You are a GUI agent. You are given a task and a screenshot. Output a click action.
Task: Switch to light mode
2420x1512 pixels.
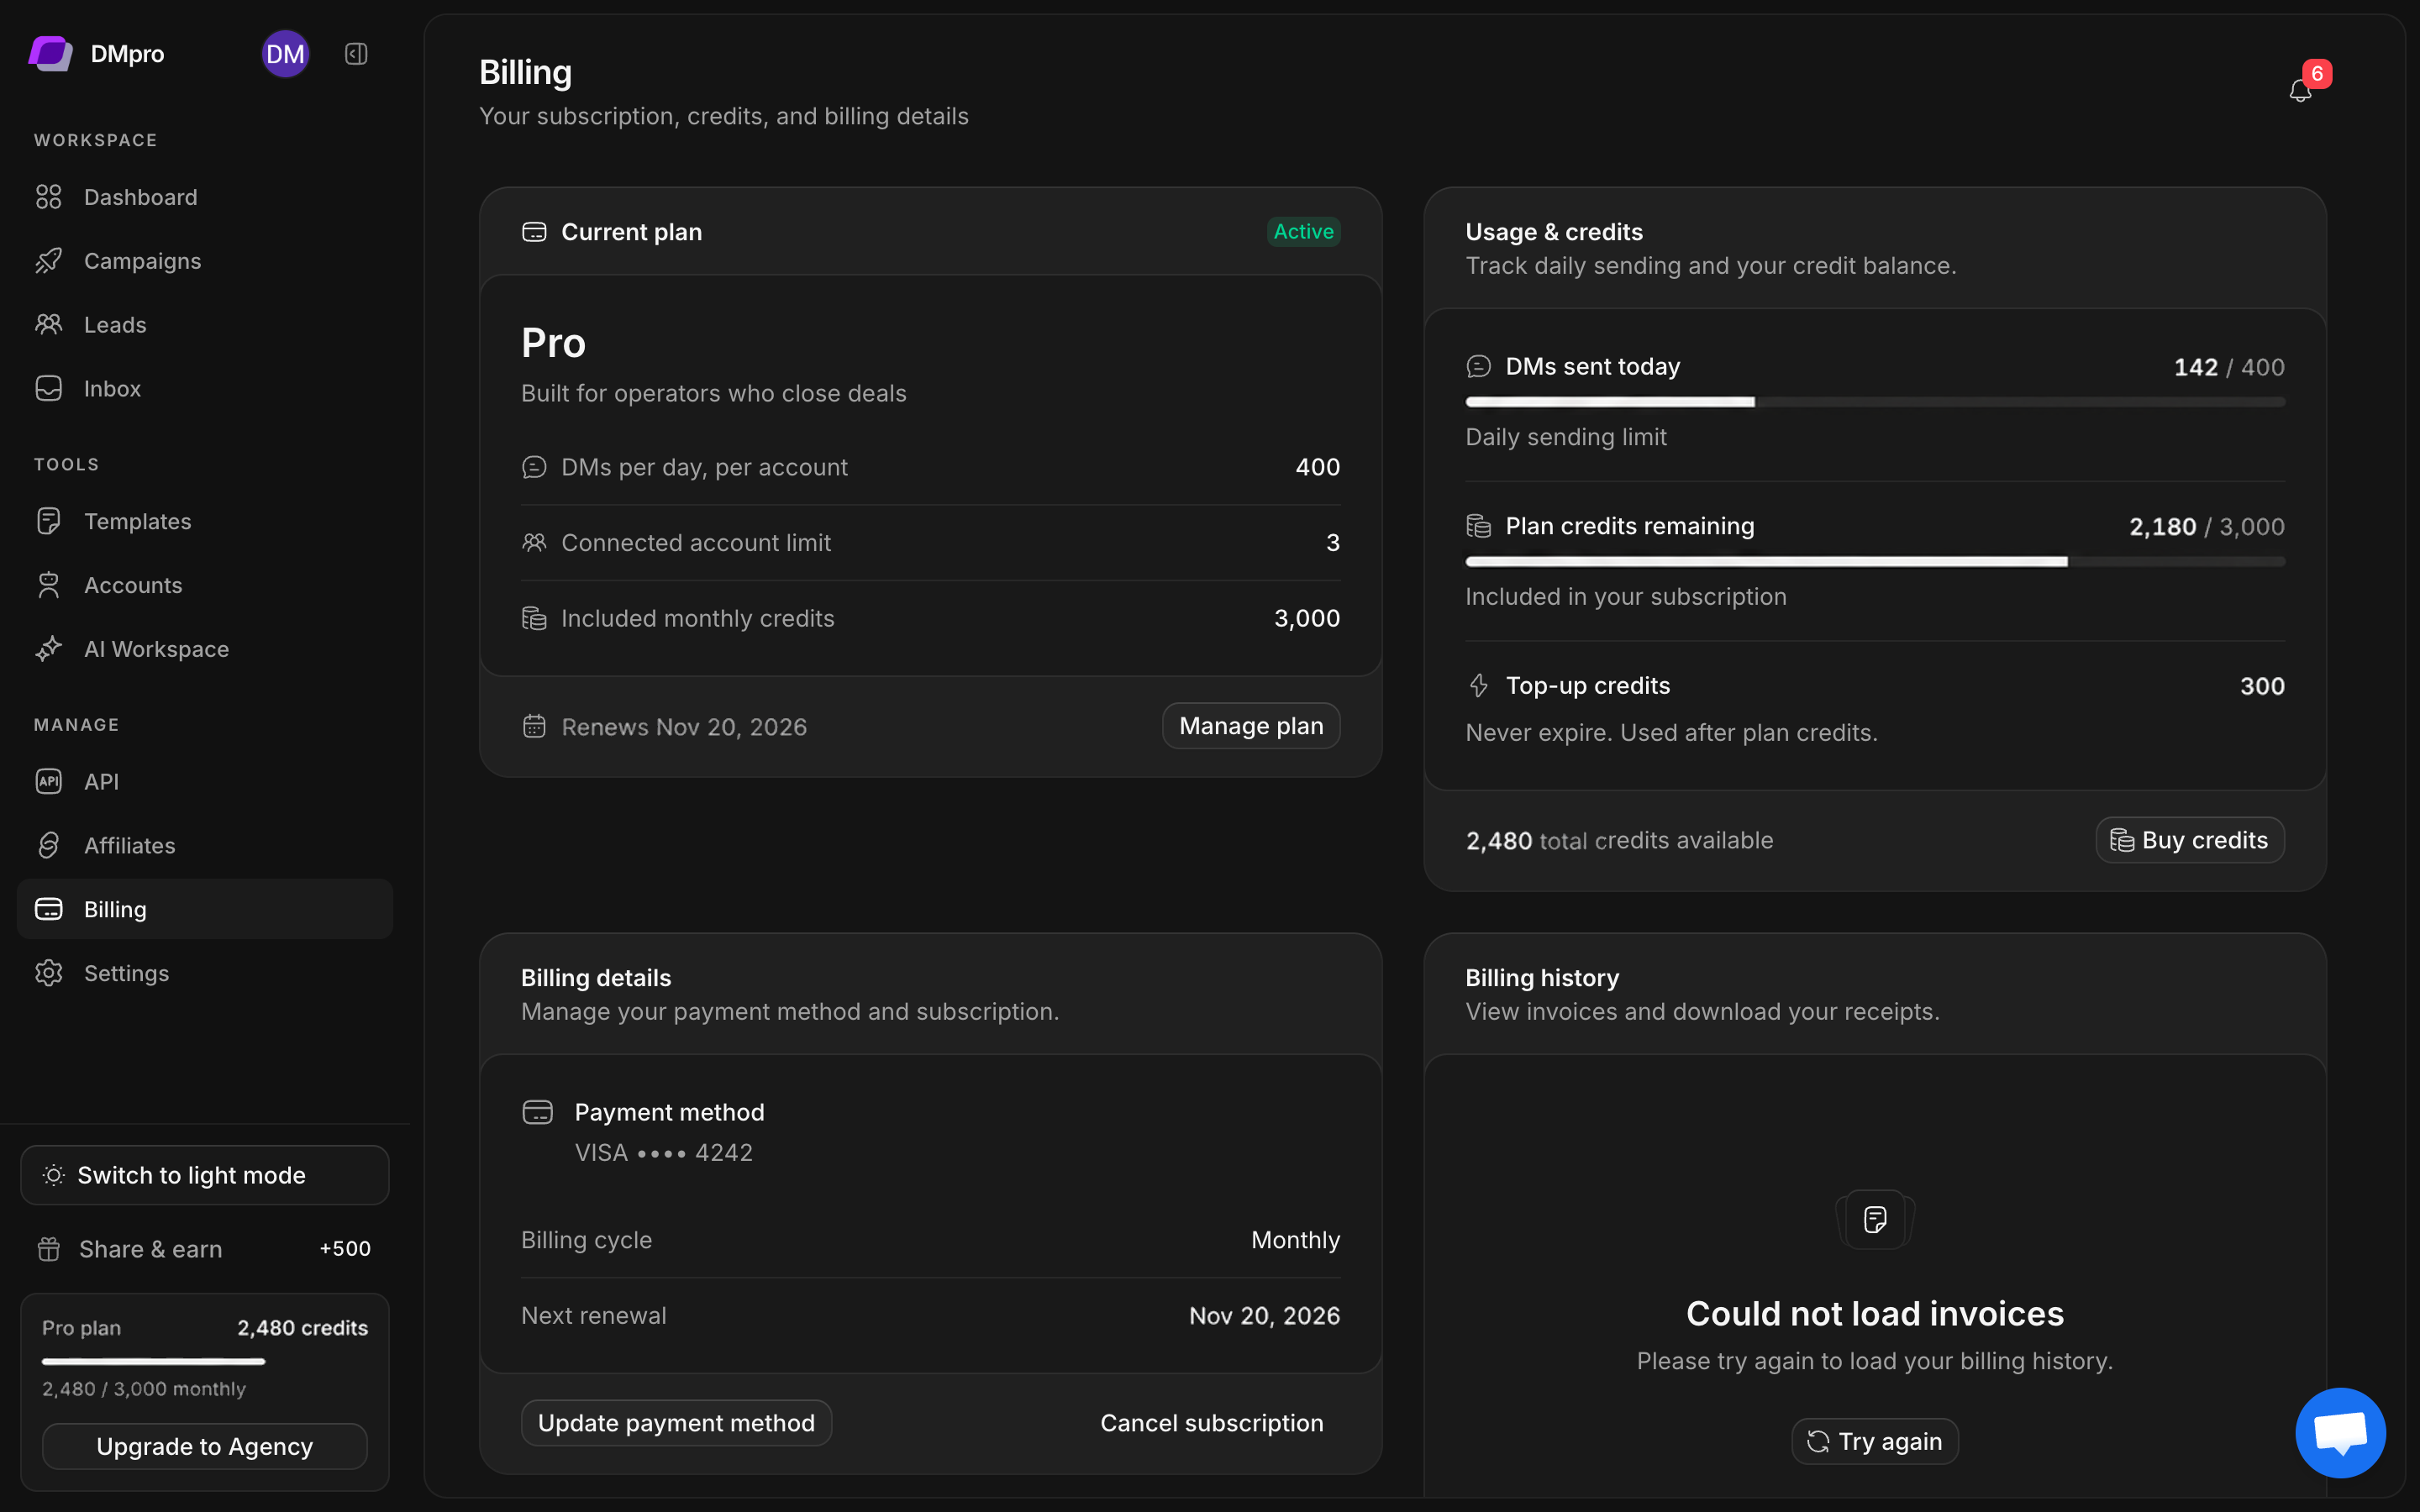[x=205, y=1175]
